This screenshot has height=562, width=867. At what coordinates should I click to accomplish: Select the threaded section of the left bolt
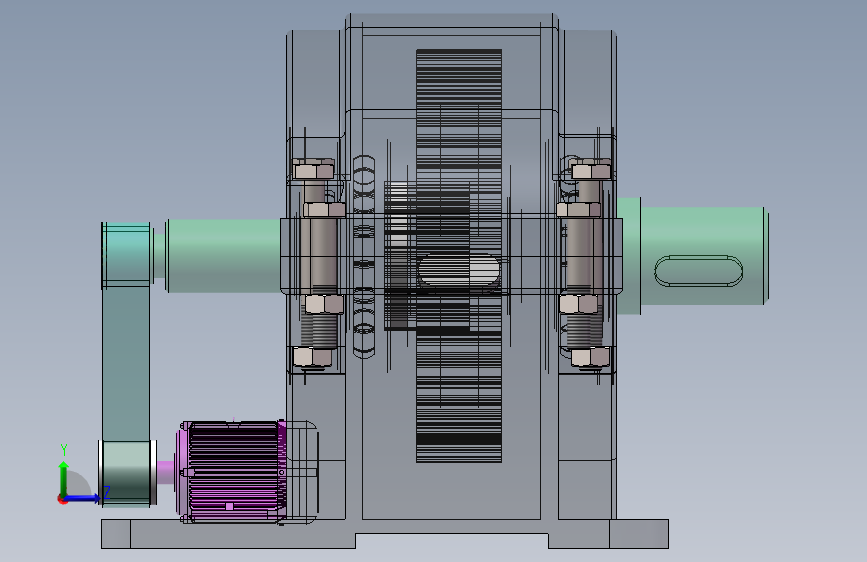click(319, 331)
